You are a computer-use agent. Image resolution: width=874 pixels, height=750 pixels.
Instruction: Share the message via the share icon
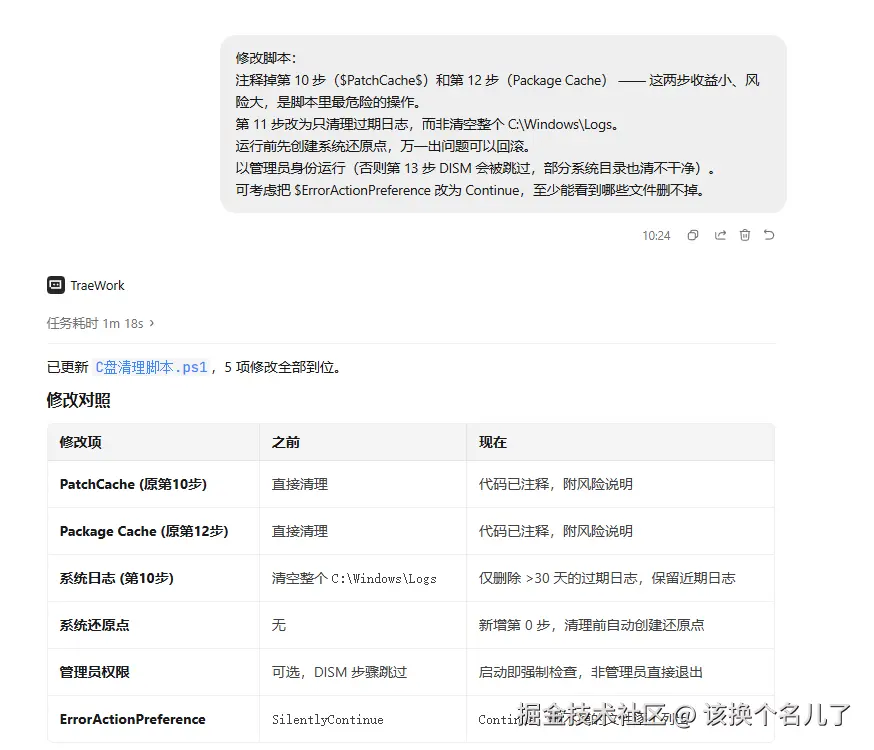720,235
